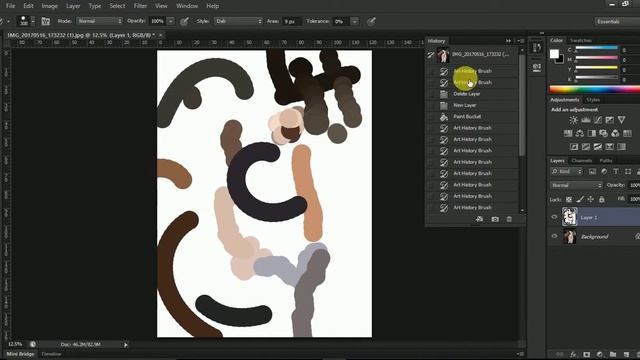
Task: Click the Area input field
Action: click(x=291, y=21)
